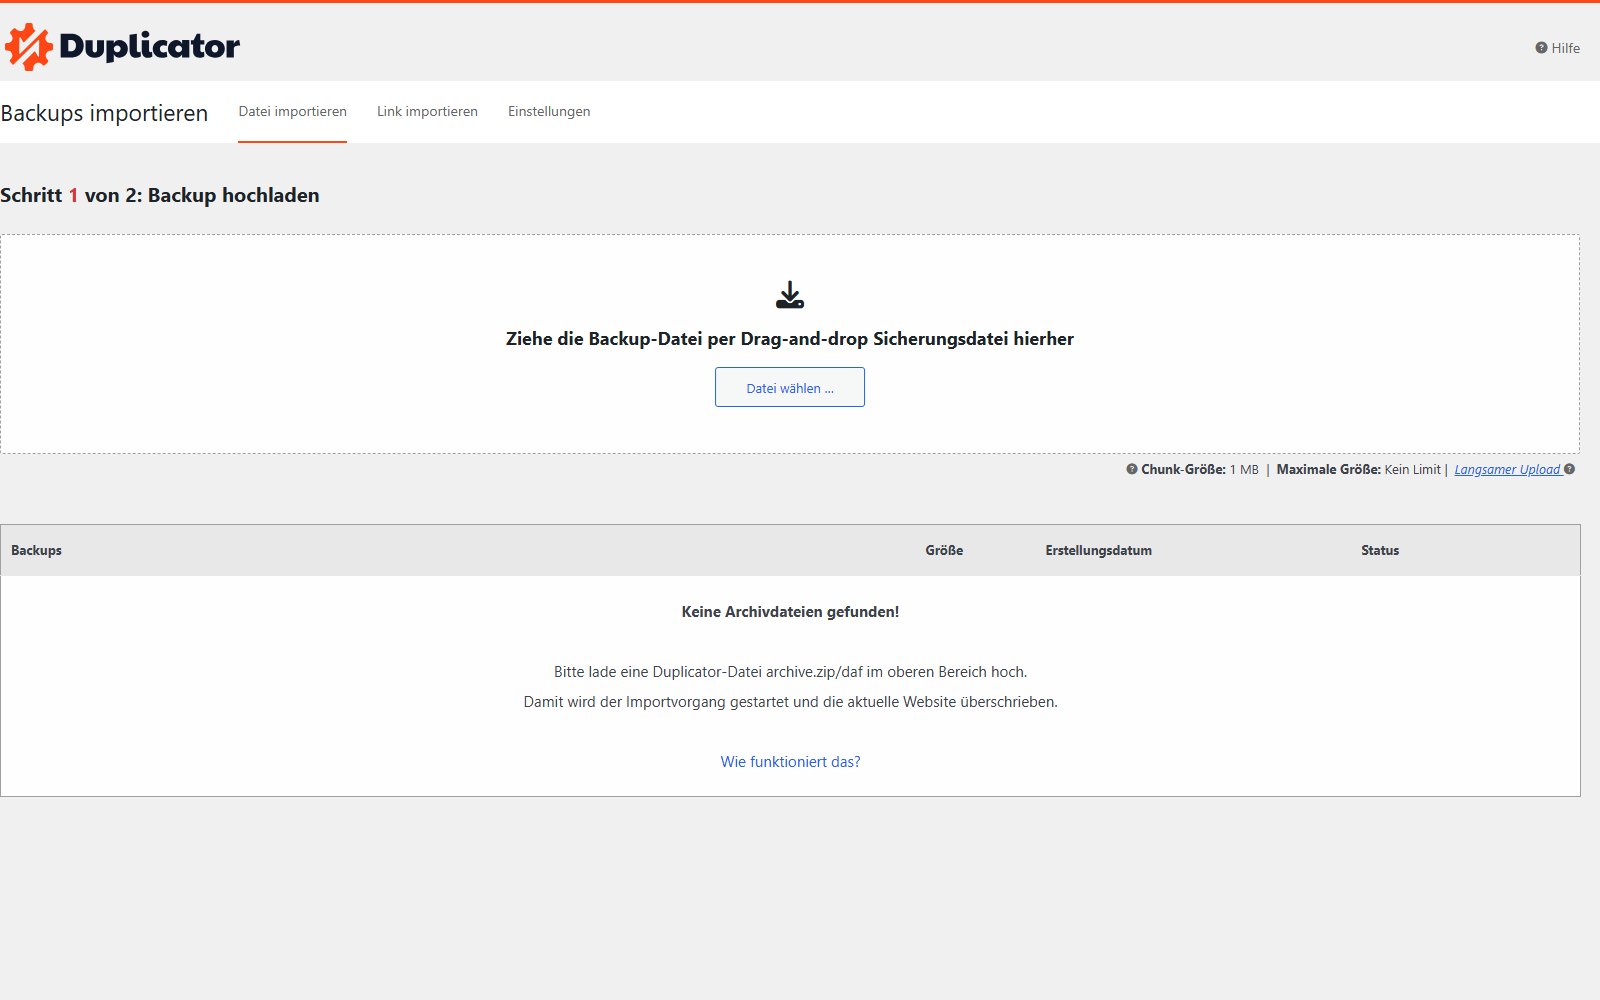1600x1000 pixels.
Task: Click the archive.zip/daf upload hint line
Action: pyautogui.click(x=790, y=672)
